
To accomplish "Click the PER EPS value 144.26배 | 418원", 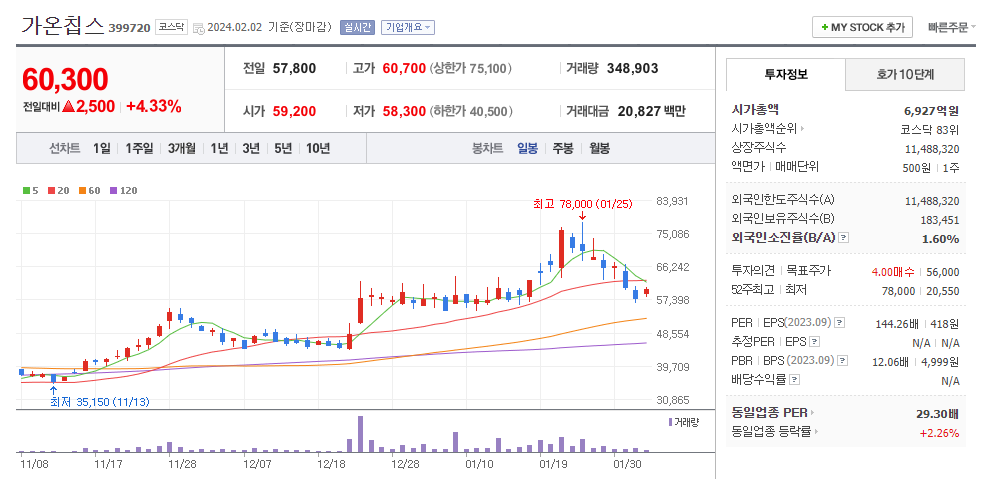I will [x=917, y=324].
